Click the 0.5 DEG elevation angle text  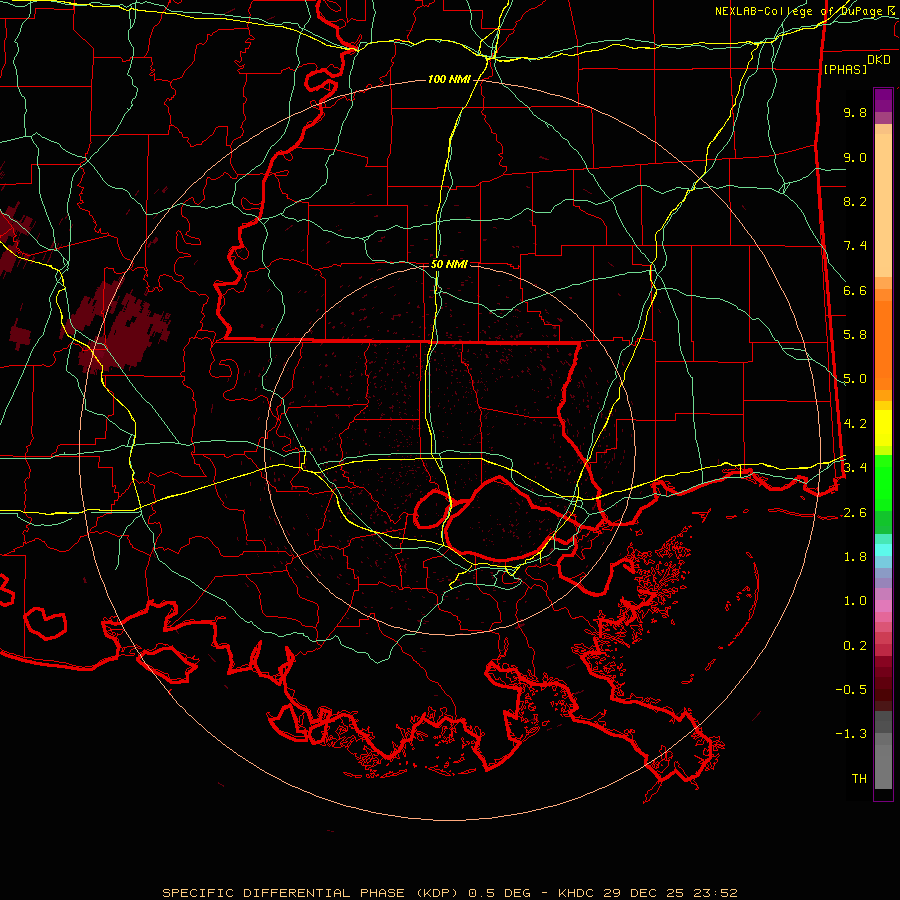(x=499, y=893)
